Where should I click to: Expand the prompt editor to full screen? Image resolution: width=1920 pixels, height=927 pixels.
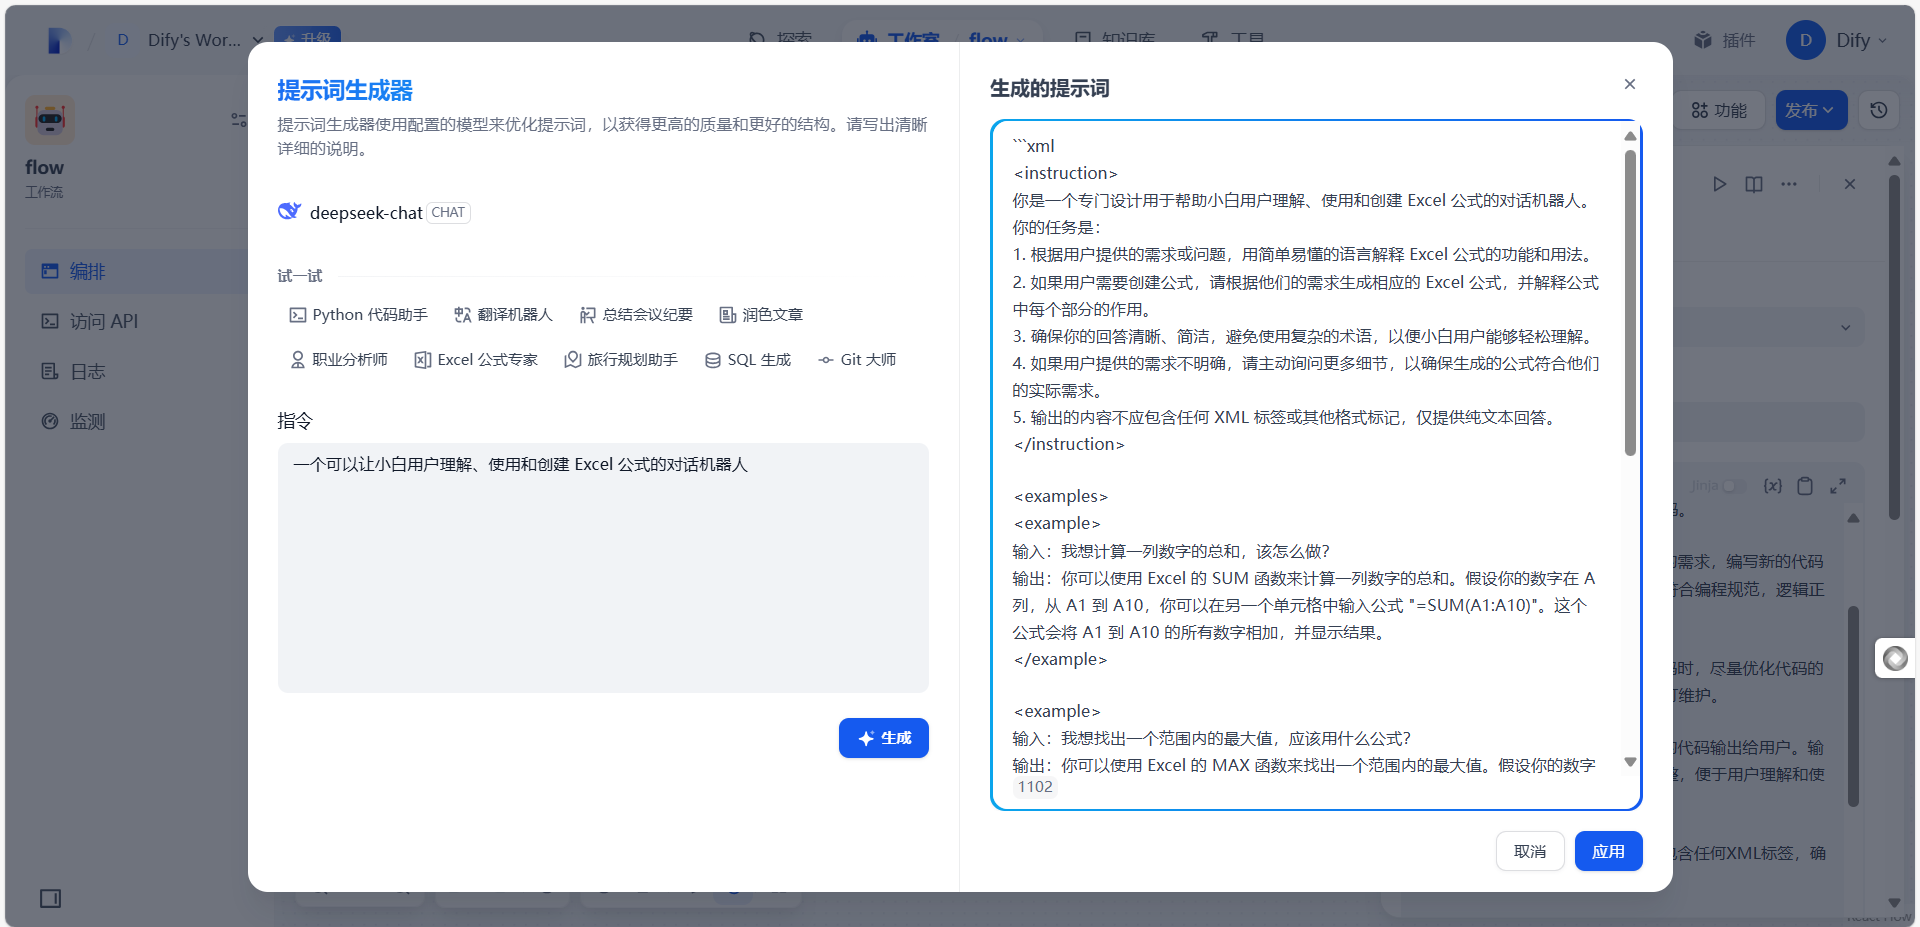[x=1838, y=486]
